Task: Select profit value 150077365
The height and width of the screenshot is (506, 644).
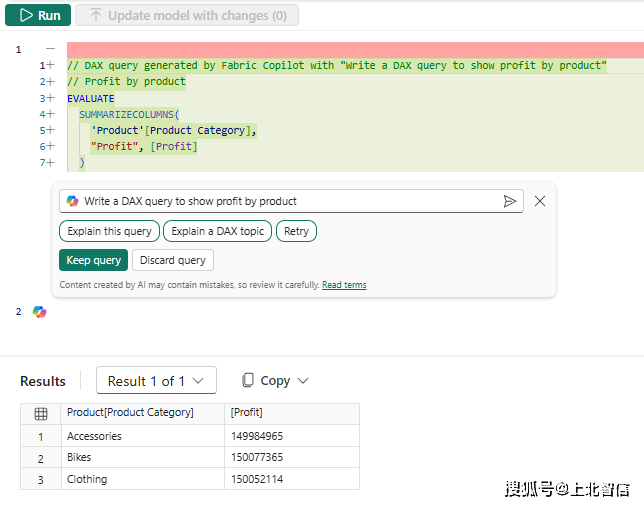Action: coord(292,458)
